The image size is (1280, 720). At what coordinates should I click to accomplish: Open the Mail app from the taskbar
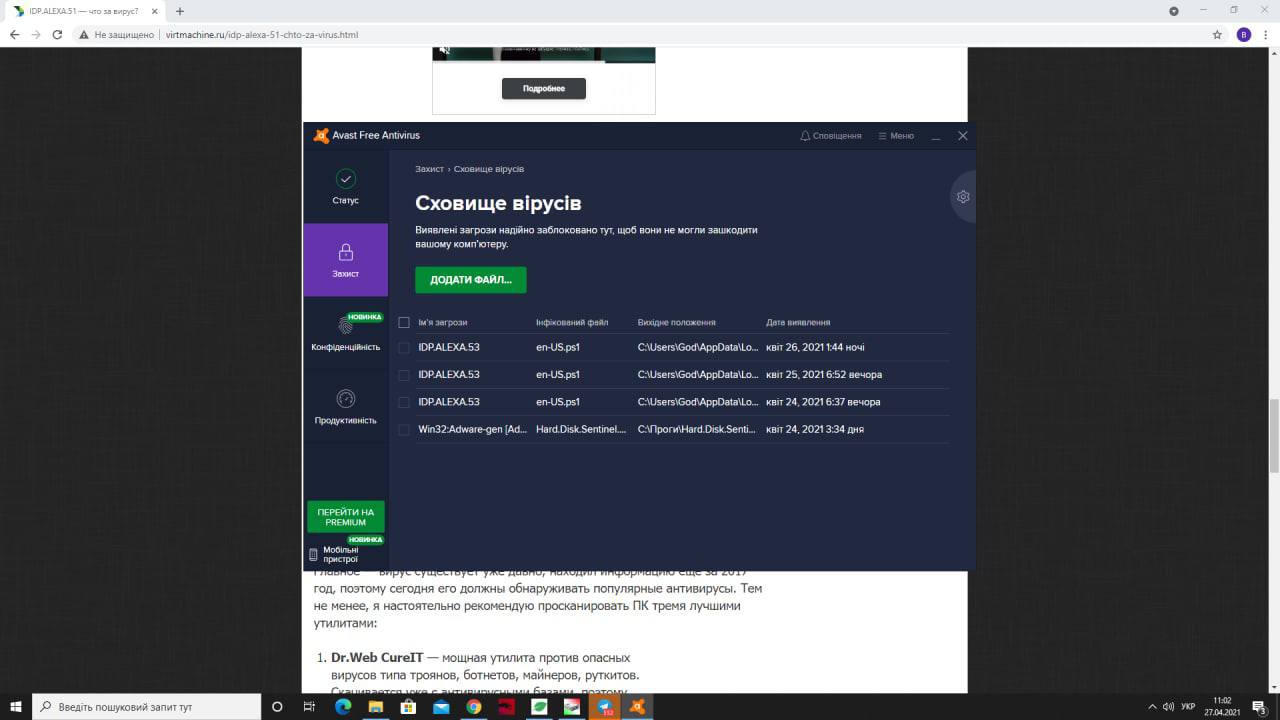441,707
